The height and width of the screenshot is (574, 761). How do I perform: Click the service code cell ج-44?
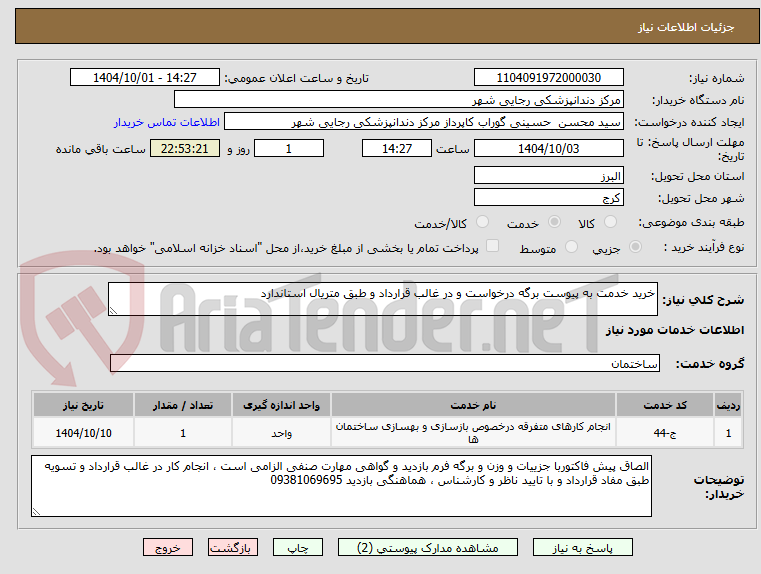[x=665, y=433]
